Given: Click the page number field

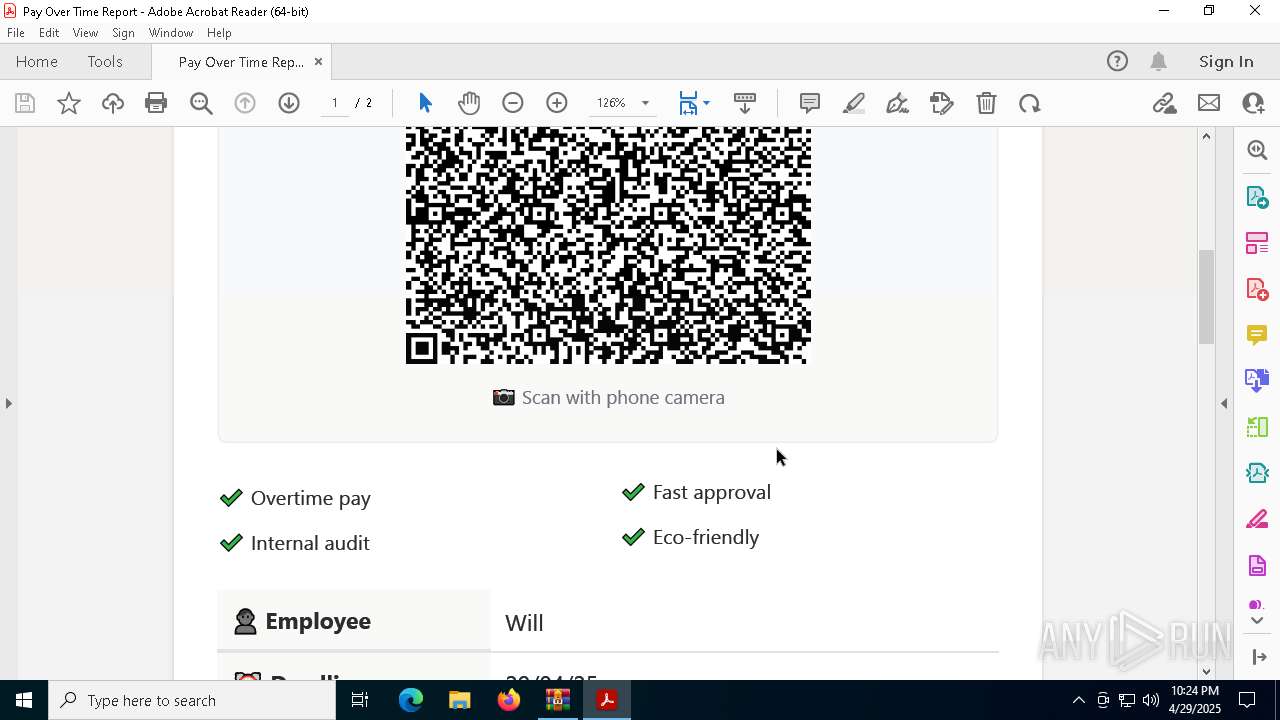Looking at the screenshot, I should tap(335, 103).
